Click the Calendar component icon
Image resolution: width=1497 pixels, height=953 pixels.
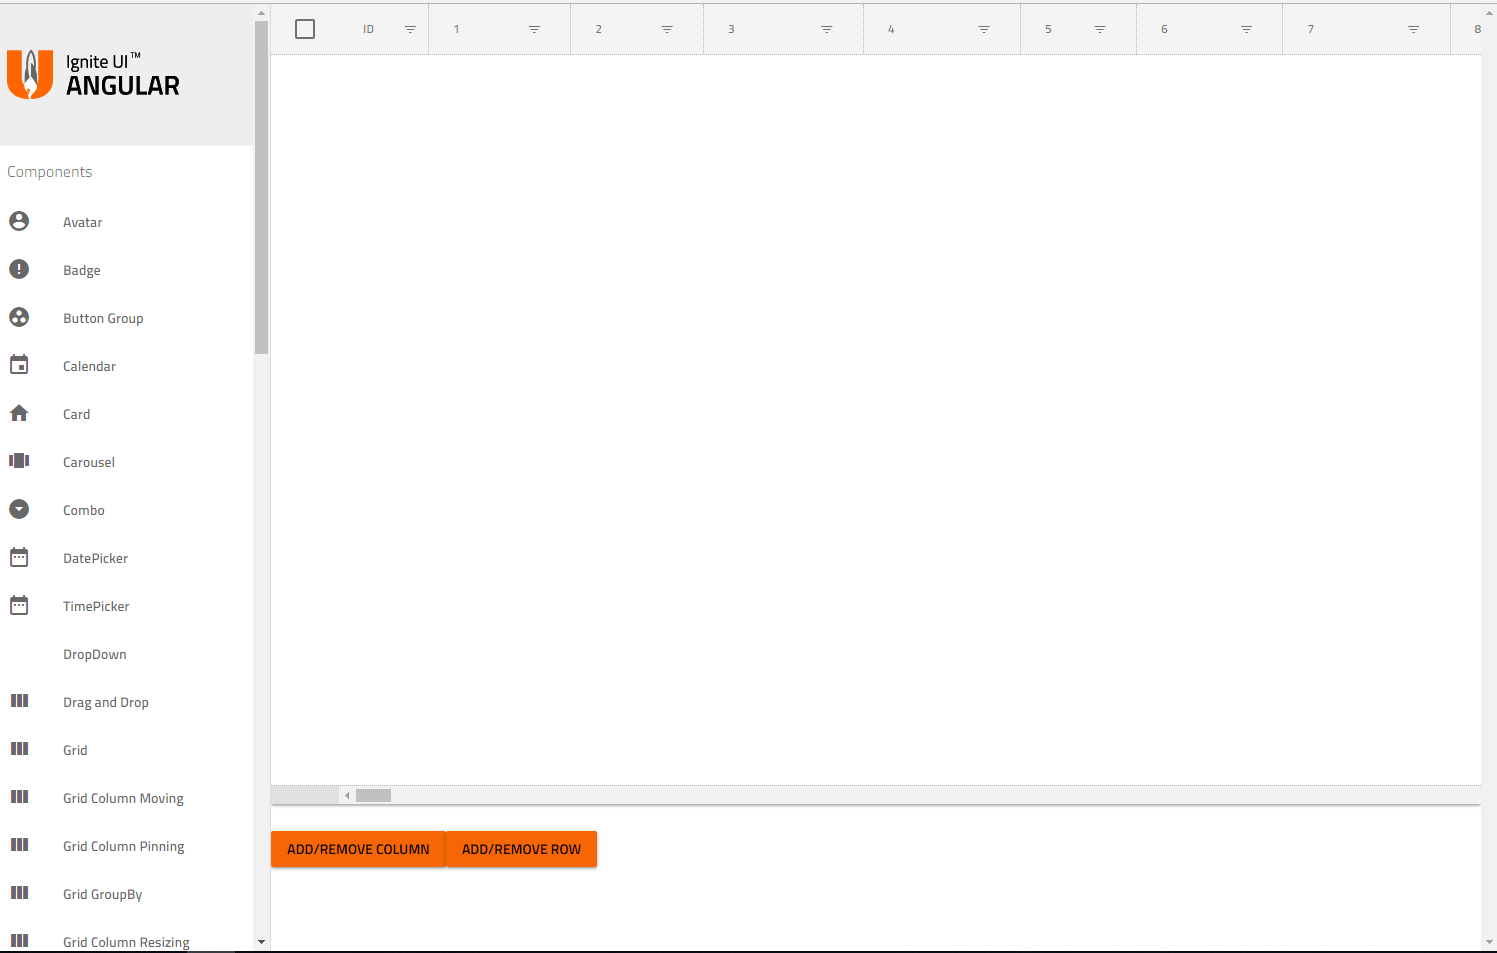19,365
